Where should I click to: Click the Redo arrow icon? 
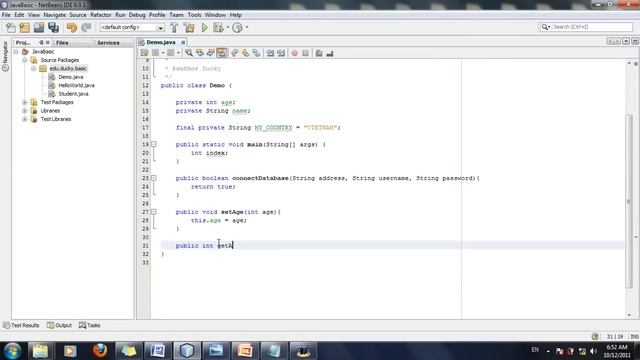tap(86, 27)
